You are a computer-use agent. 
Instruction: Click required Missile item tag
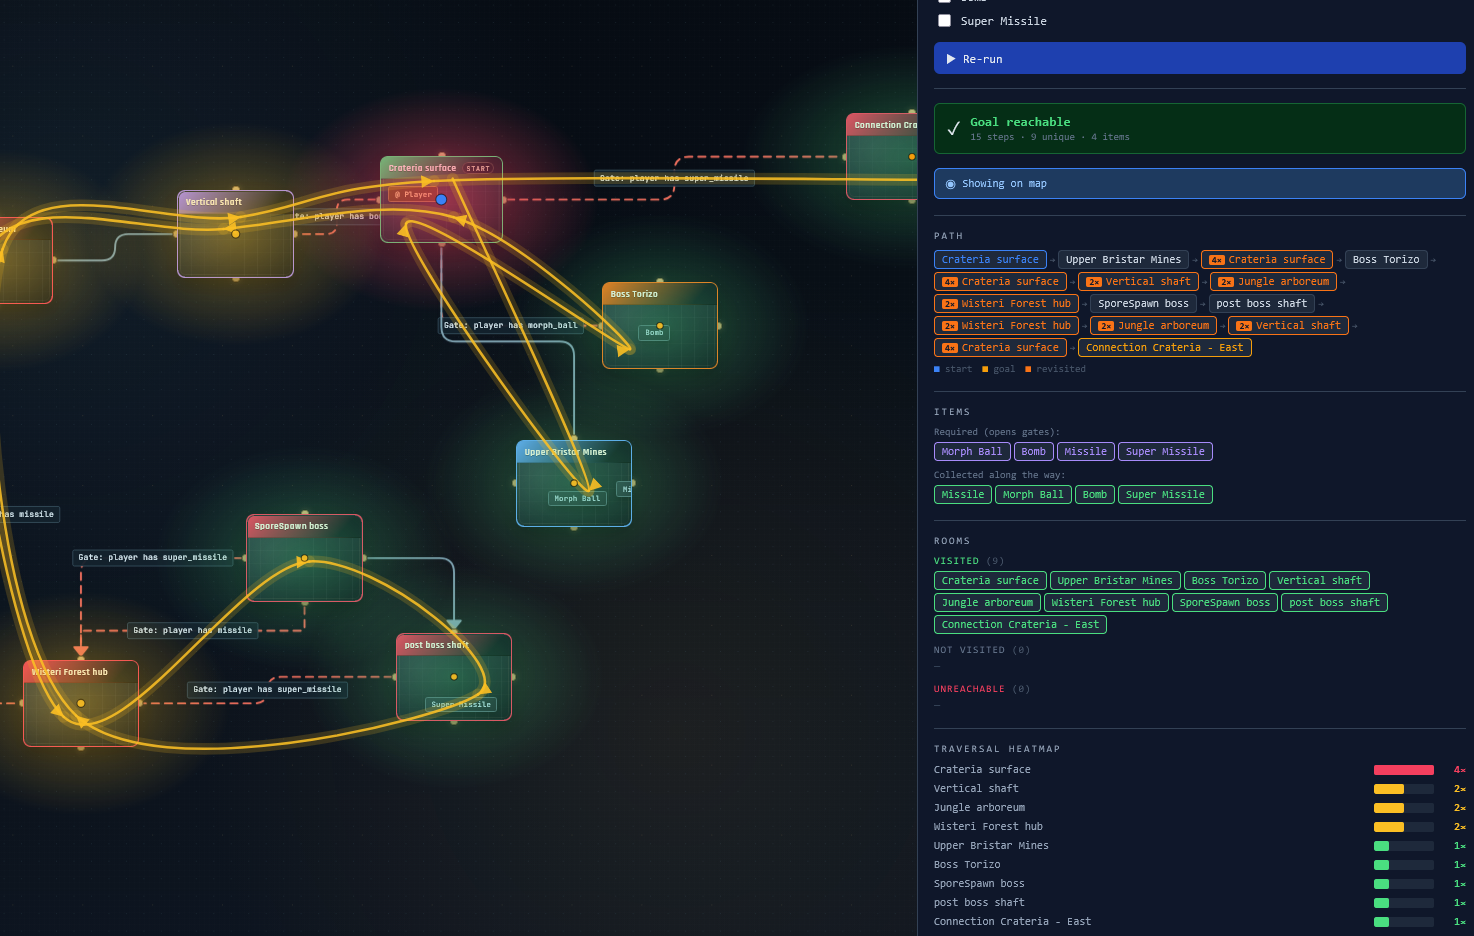tap(1085, 451)
